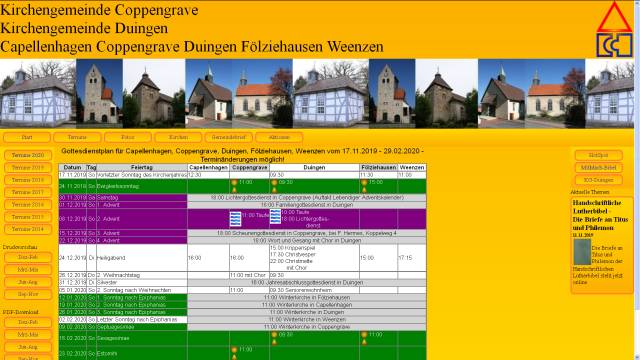Click the 900-Duingen button in right sidebar

(598, 180)
